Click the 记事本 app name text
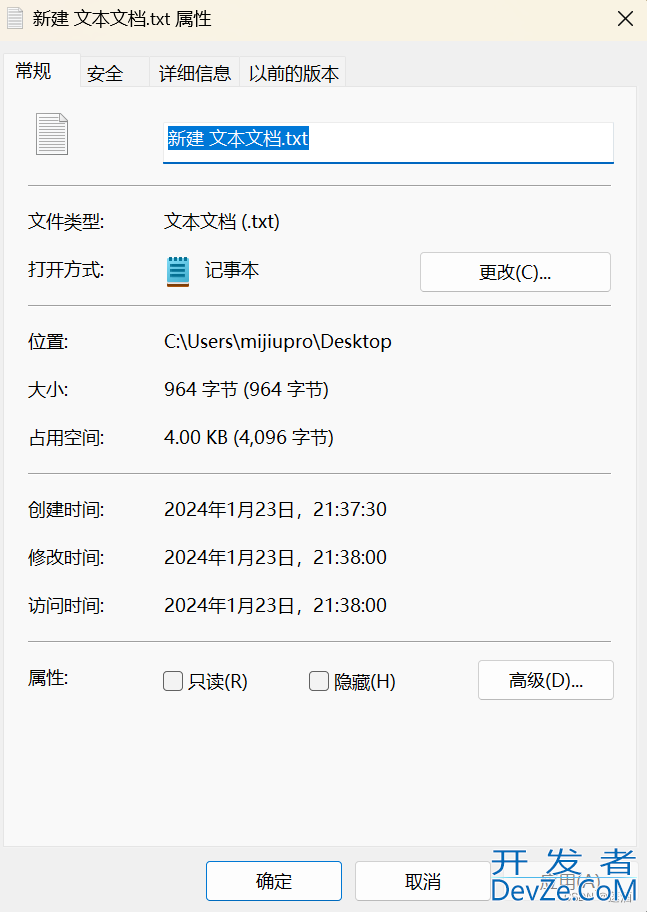This screenshot has height=912, width=647. click(x=232, y=270)
